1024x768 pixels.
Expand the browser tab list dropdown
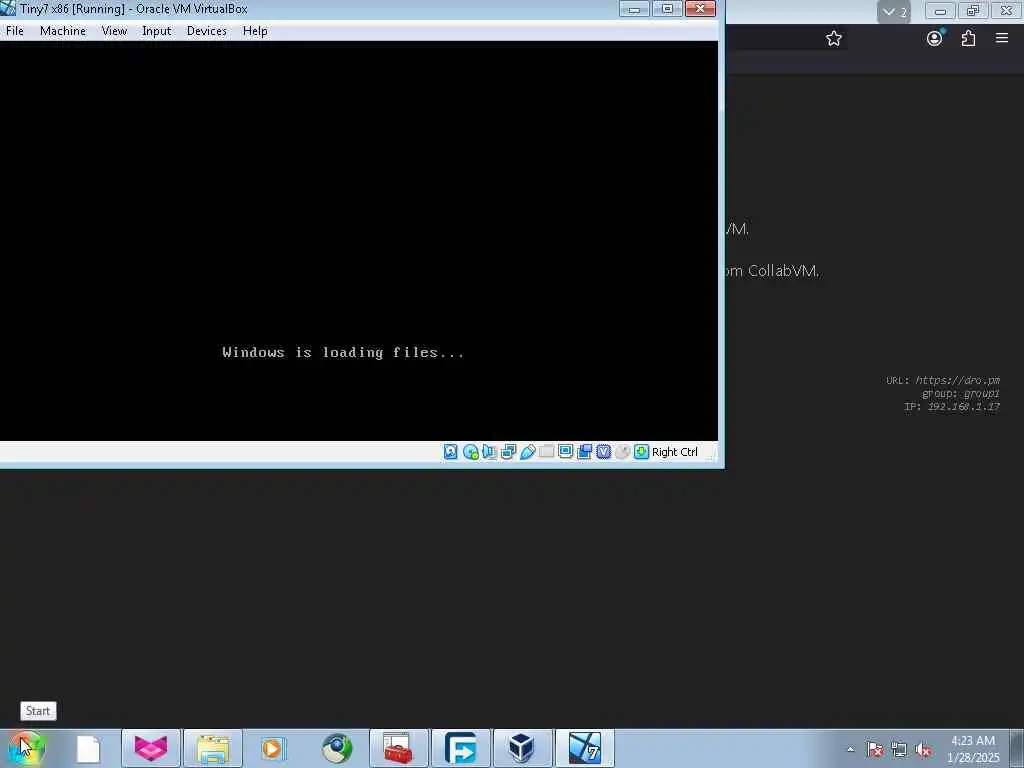pyautogui.click(x=894, y=11)
